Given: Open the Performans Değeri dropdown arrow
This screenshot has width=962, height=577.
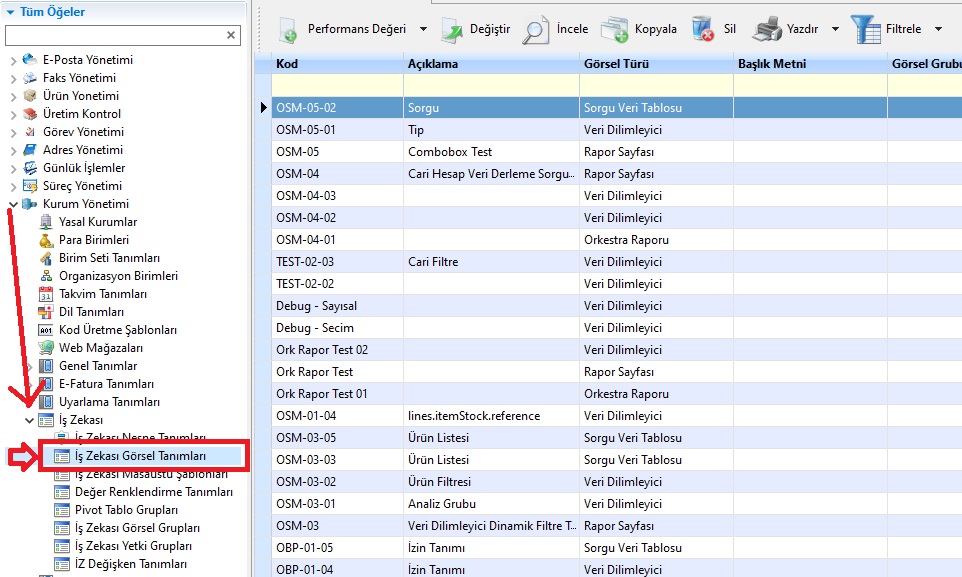Looking at the screenshot, I should pos(423,29).
